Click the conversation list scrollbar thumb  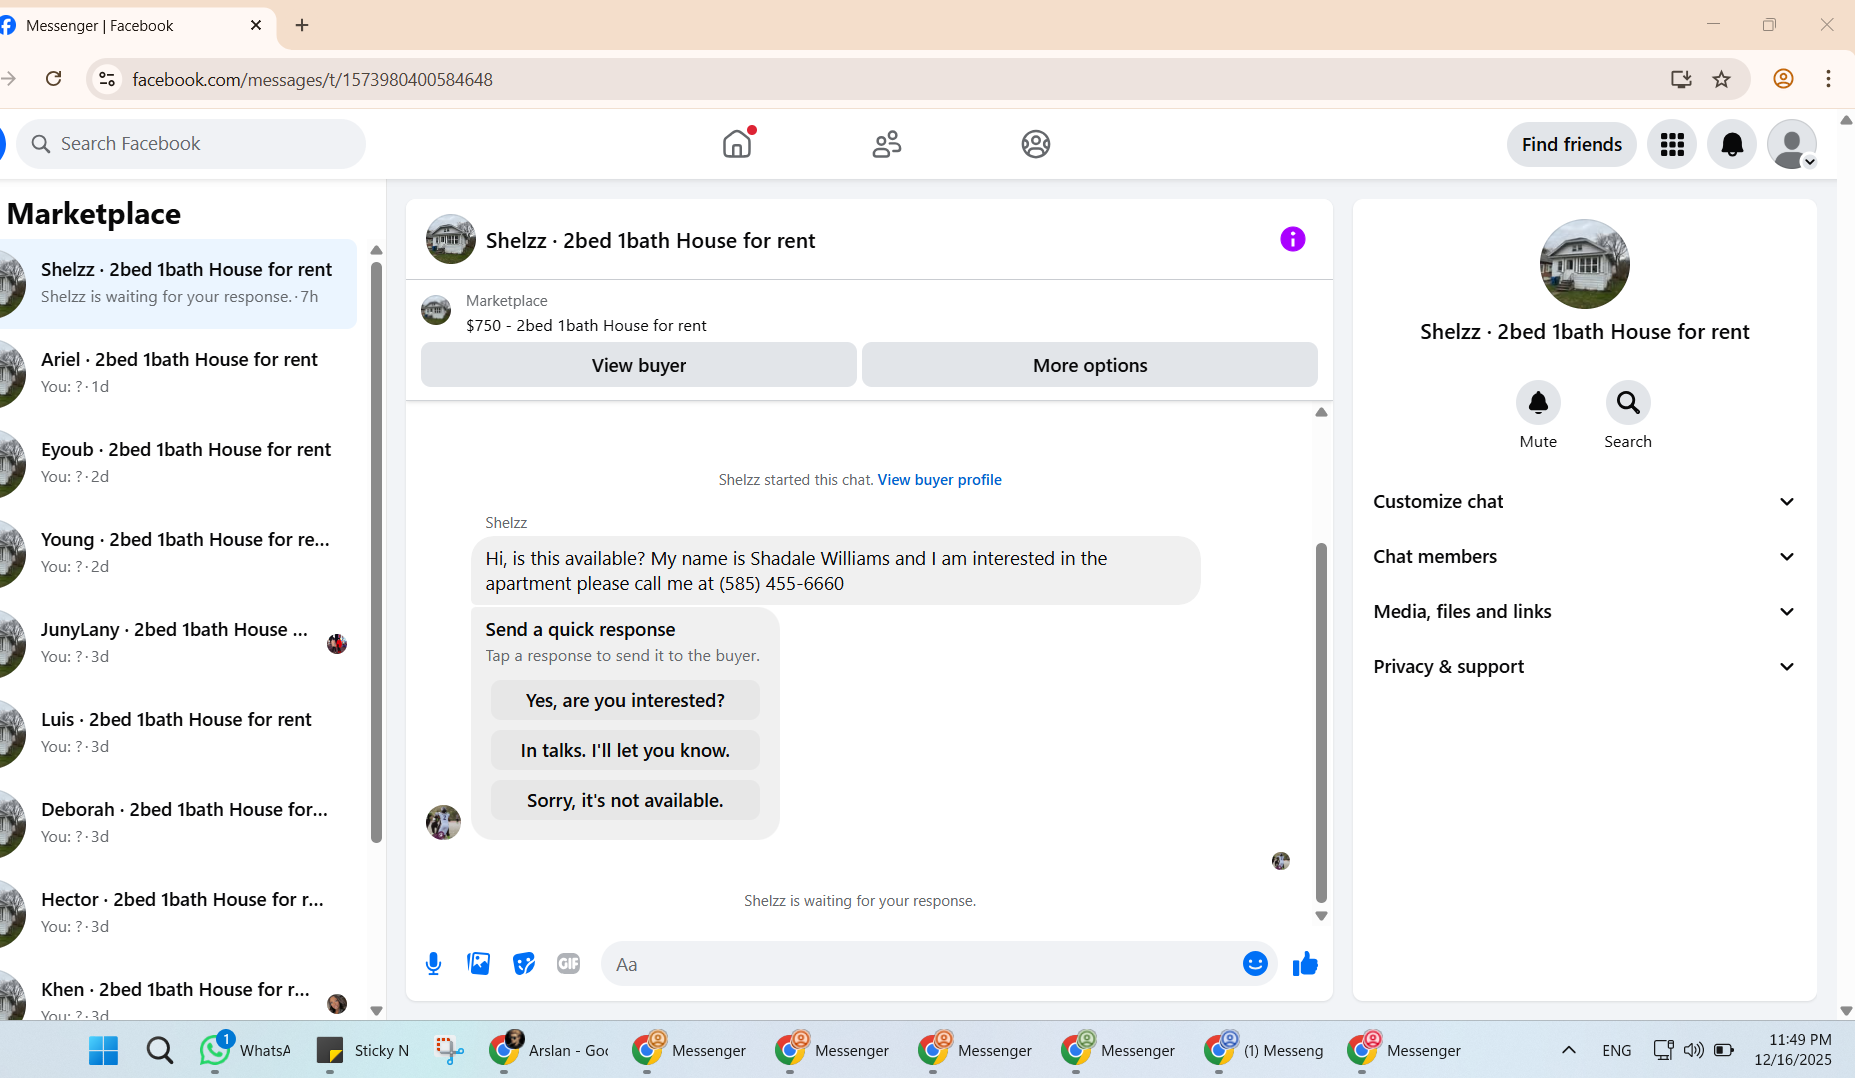[x=376, y=552]
